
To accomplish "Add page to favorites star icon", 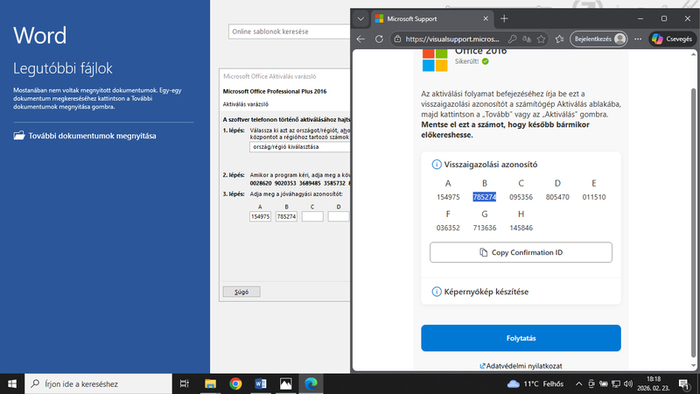I will (x=541, y=39).
